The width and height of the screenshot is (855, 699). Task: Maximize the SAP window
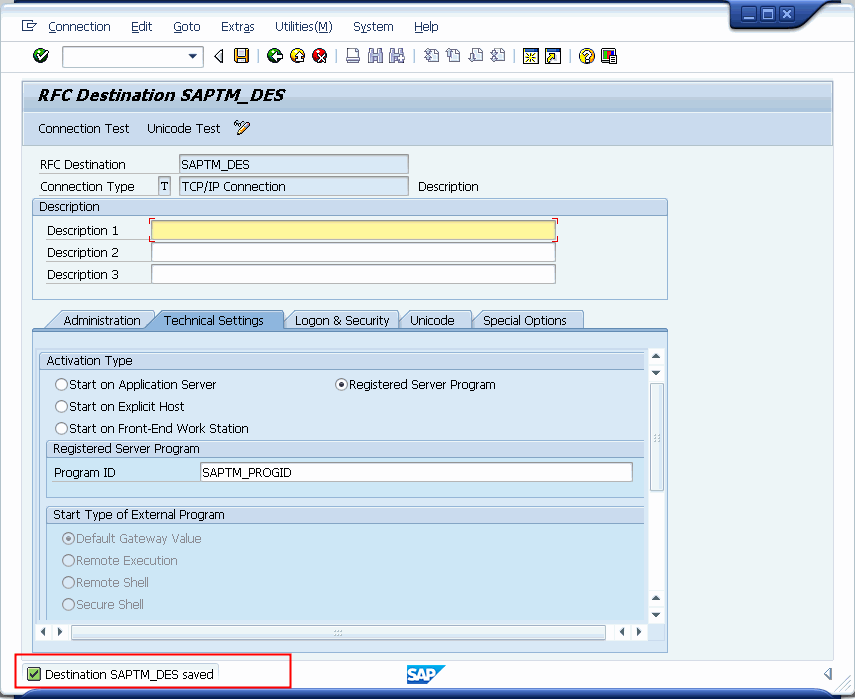pyautogui.click(x=768, y=14)
